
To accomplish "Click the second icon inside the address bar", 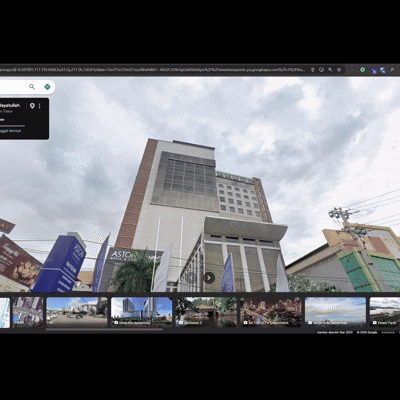I will tap(321, 70).
